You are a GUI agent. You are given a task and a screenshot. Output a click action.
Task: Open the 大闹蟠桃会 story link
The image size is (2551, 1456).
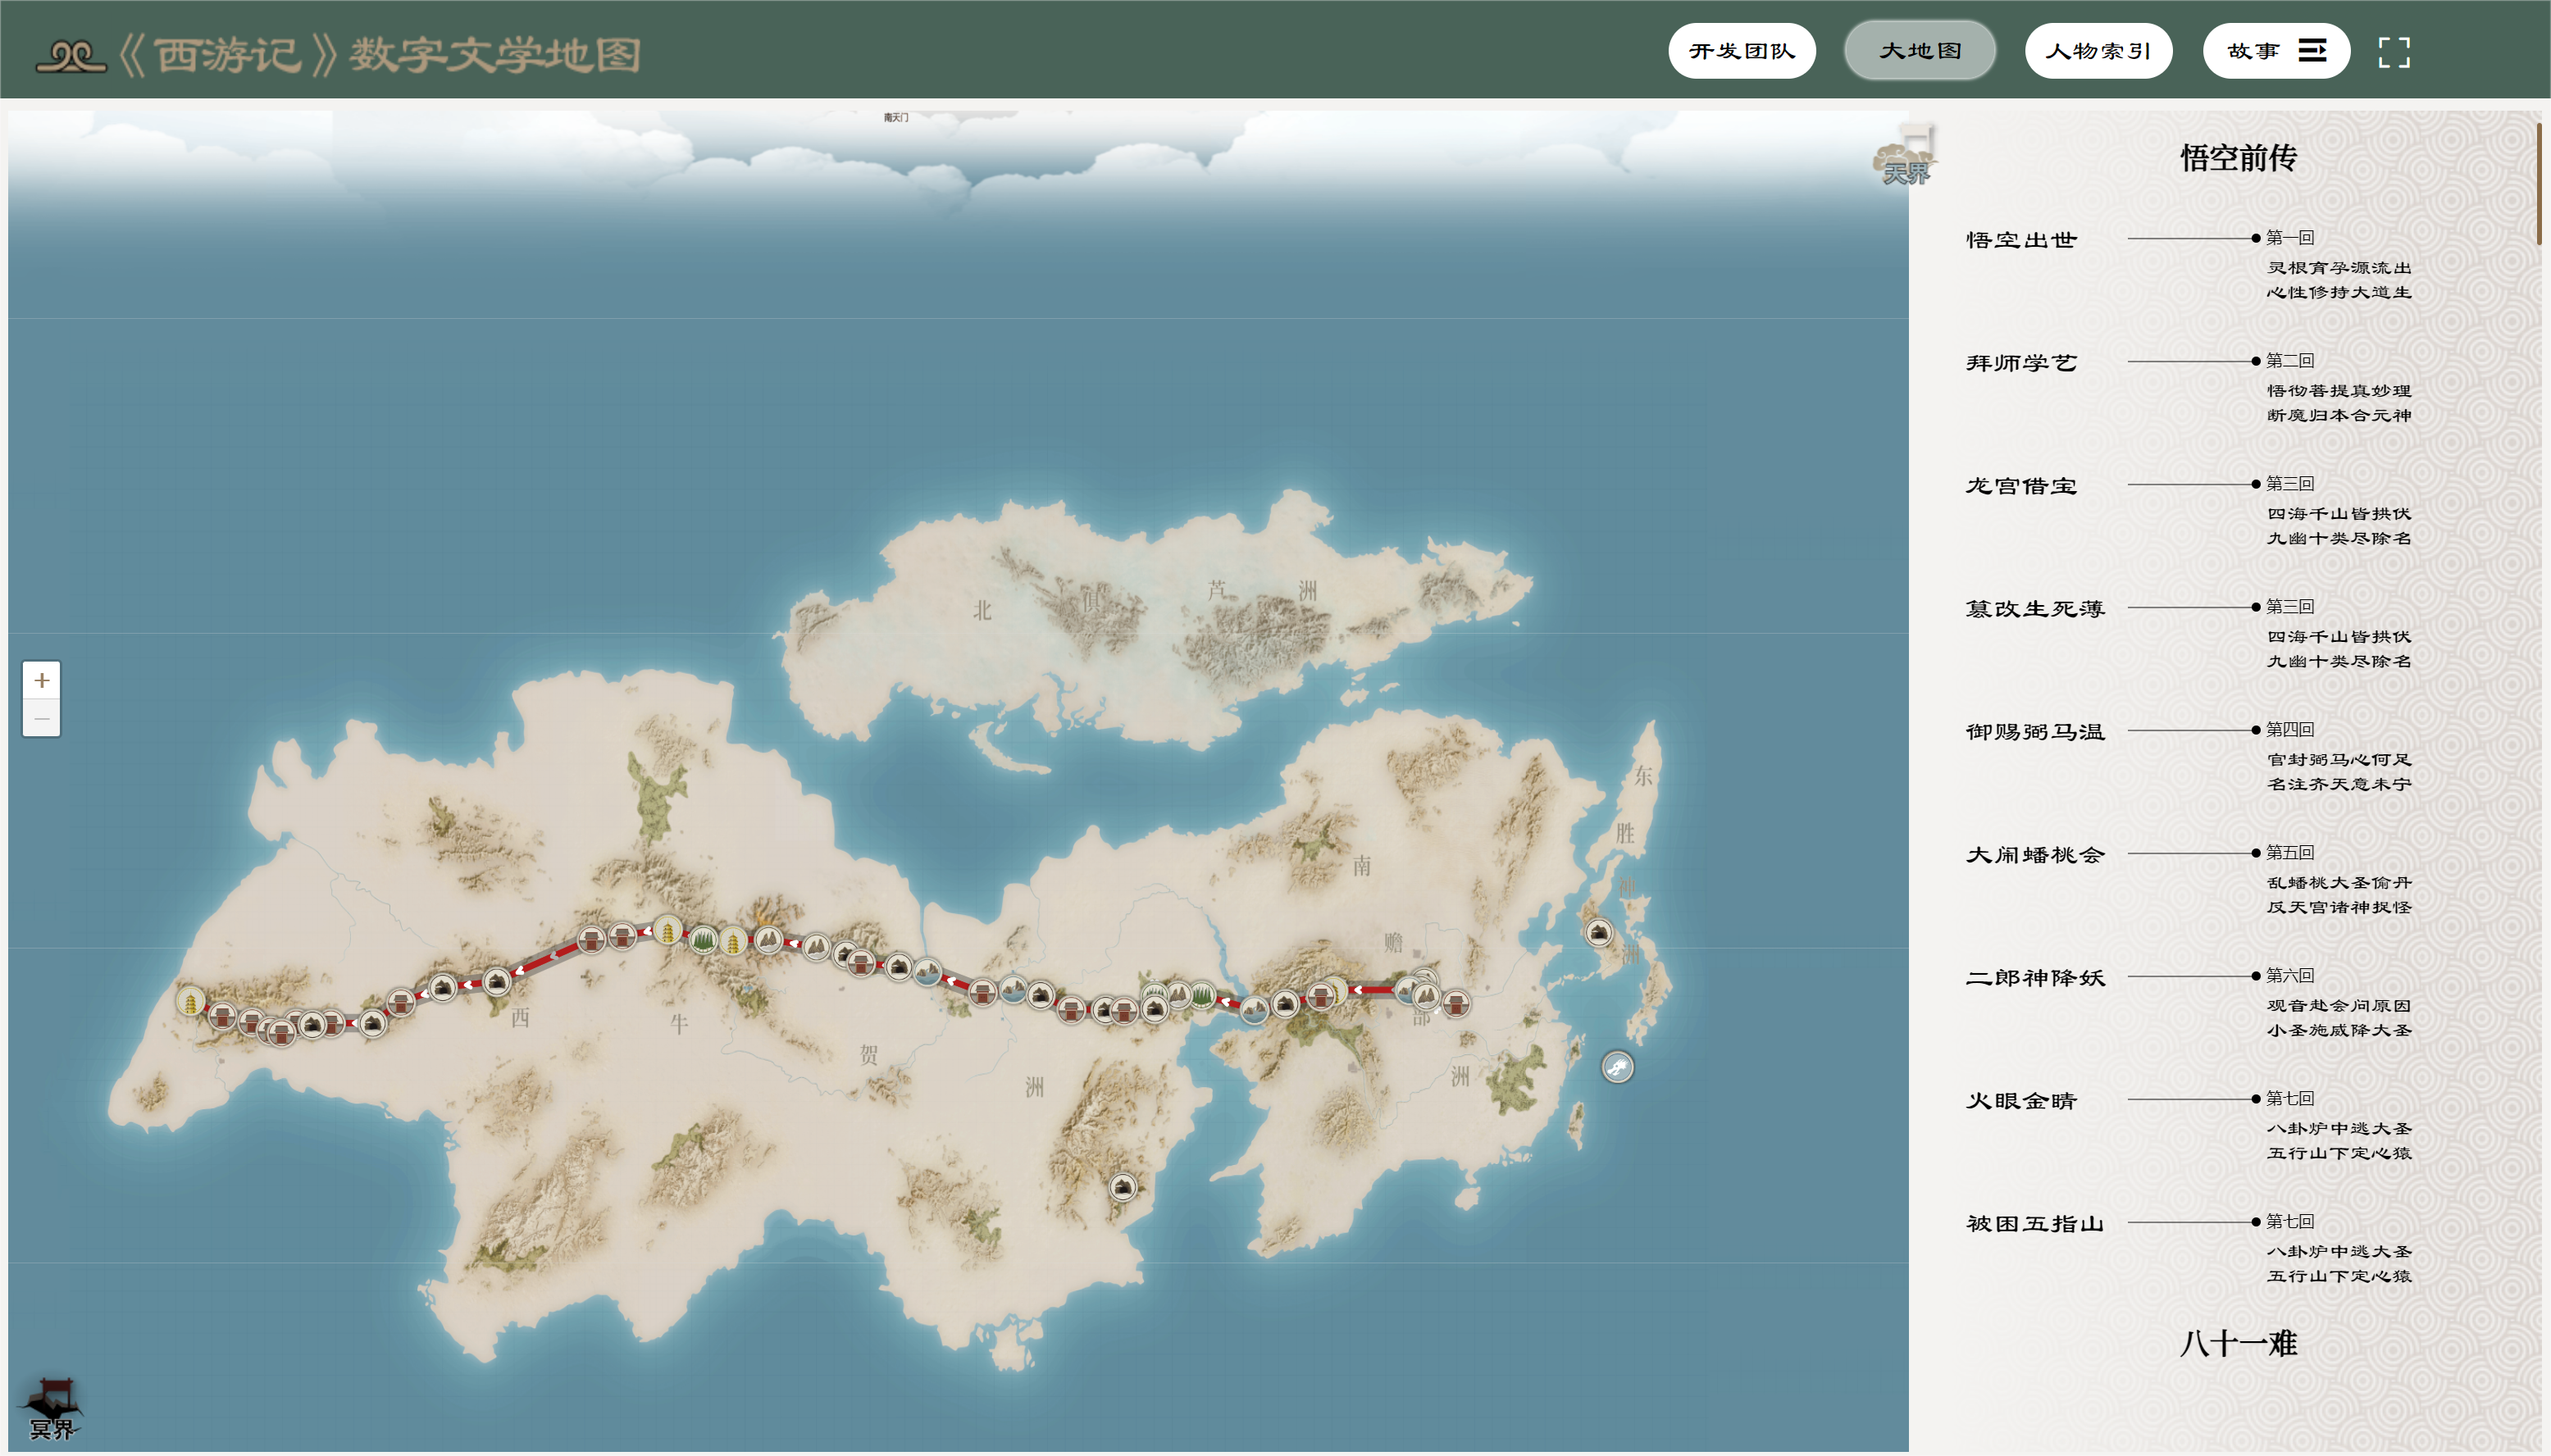(2035, 855)
